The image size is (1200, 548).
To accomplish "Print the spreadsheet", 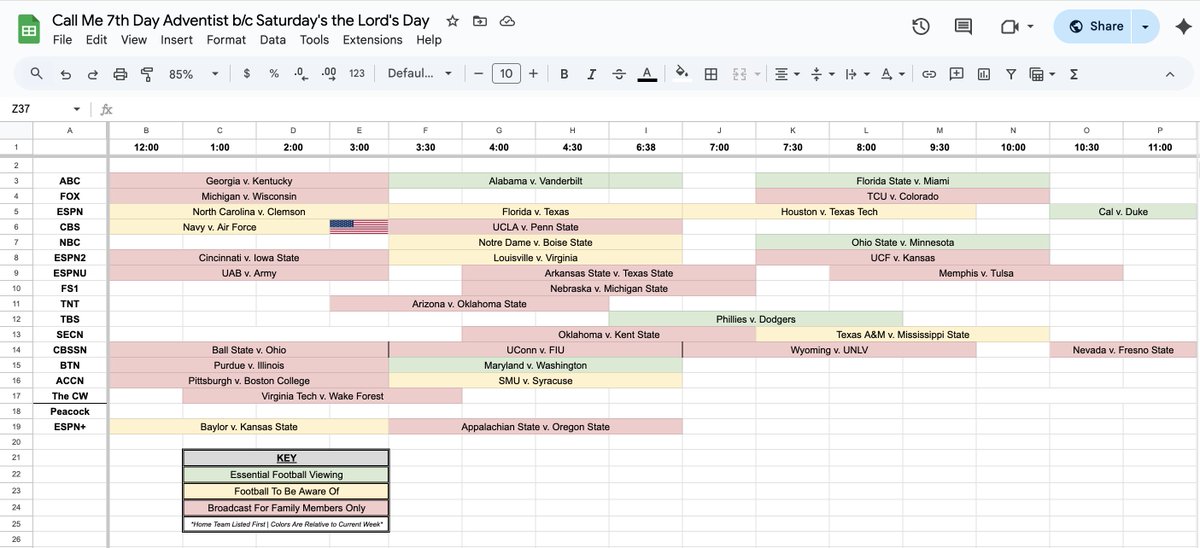I will tap(120, 74).
